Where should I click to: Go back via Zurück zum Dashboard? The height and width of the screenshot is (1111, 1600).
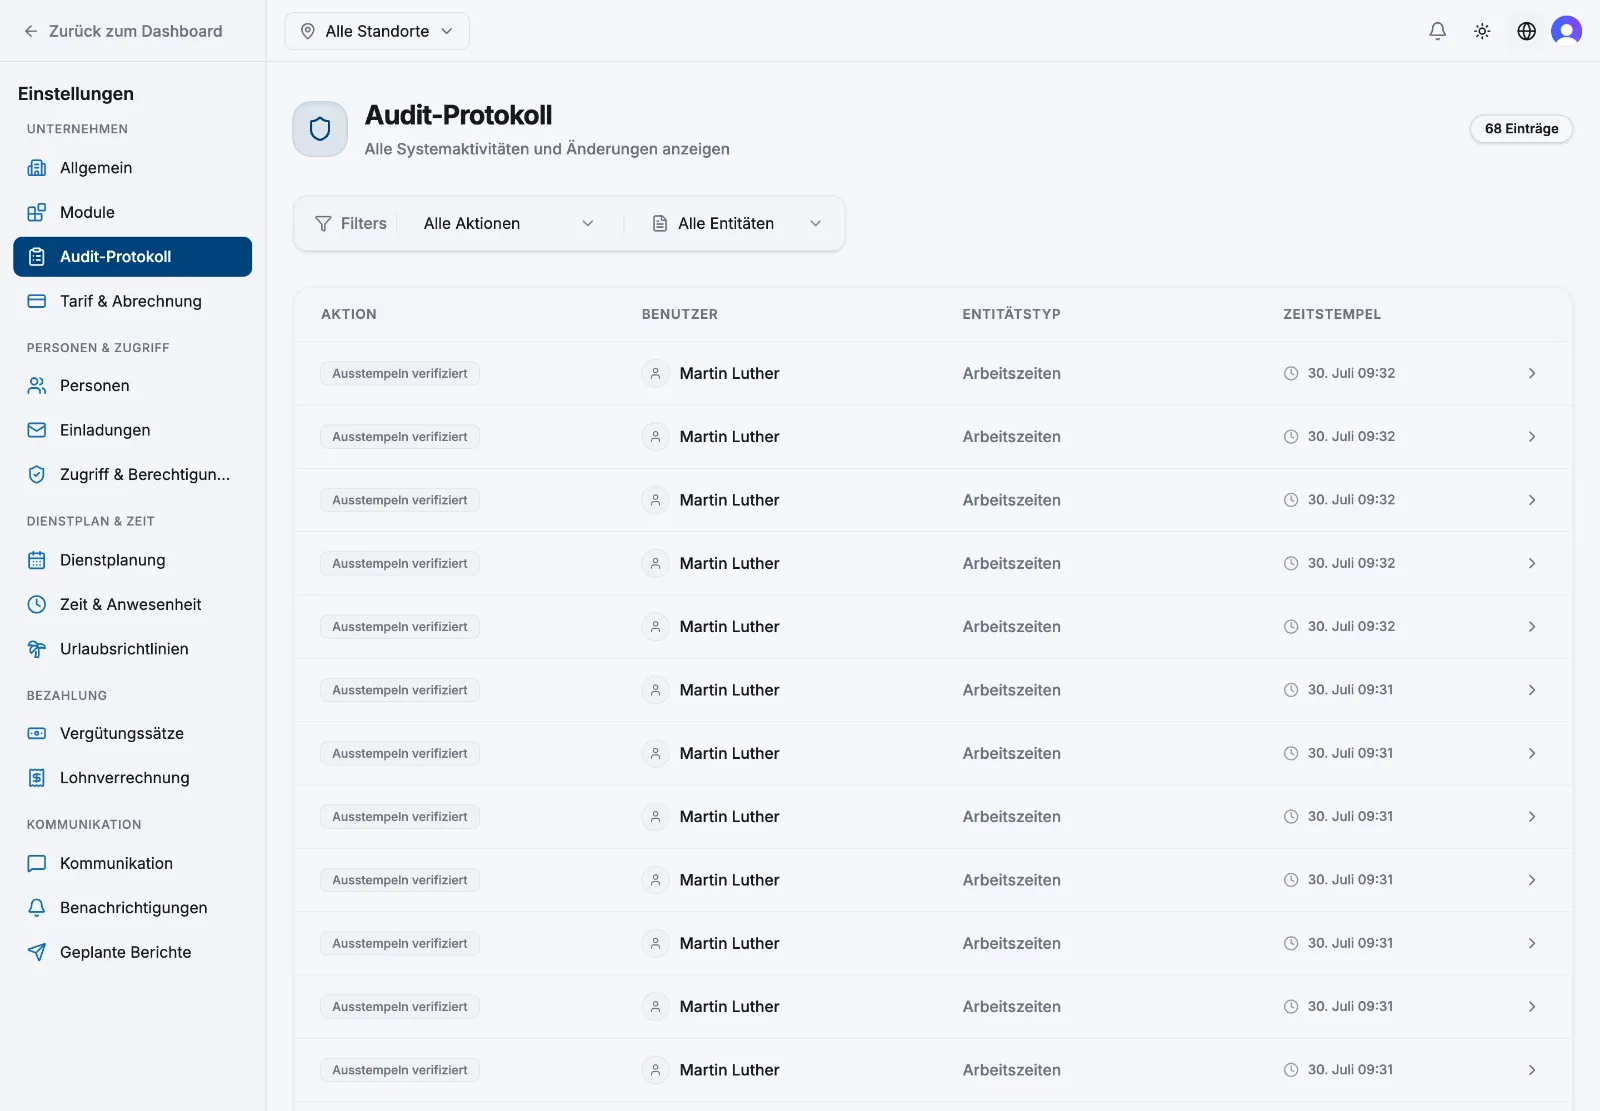(x=123, y=31)
